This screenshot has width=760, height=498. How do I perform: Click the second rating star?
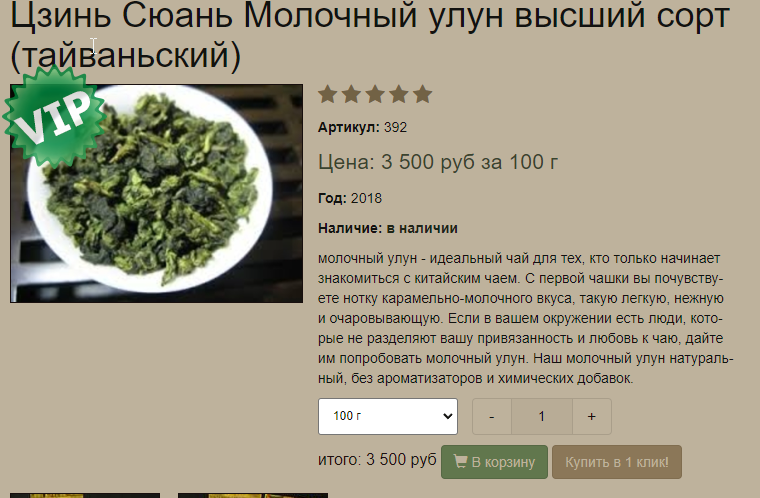pos(351,94)
